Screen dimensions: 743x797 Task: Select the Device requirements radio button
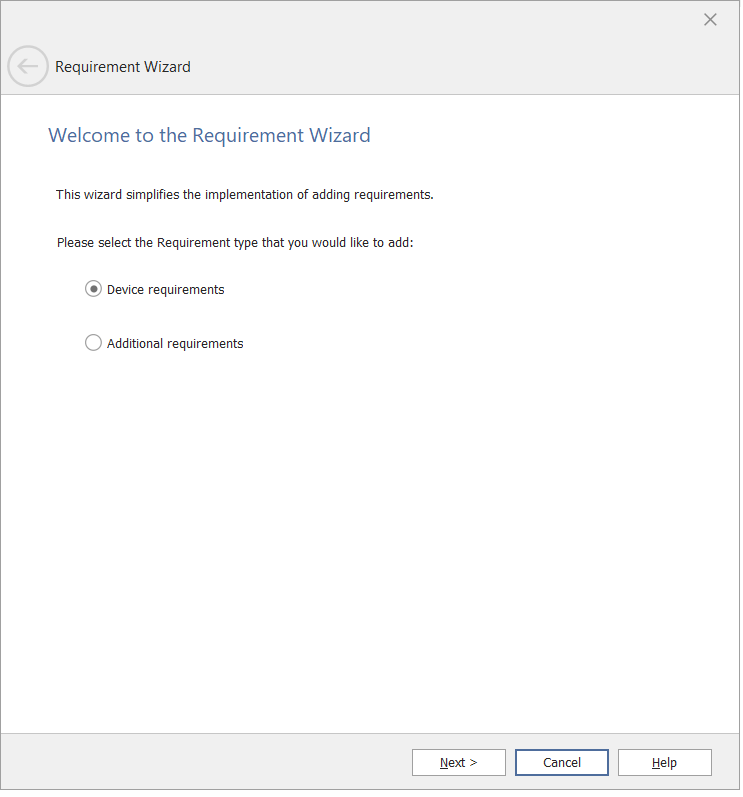point(93,289)
